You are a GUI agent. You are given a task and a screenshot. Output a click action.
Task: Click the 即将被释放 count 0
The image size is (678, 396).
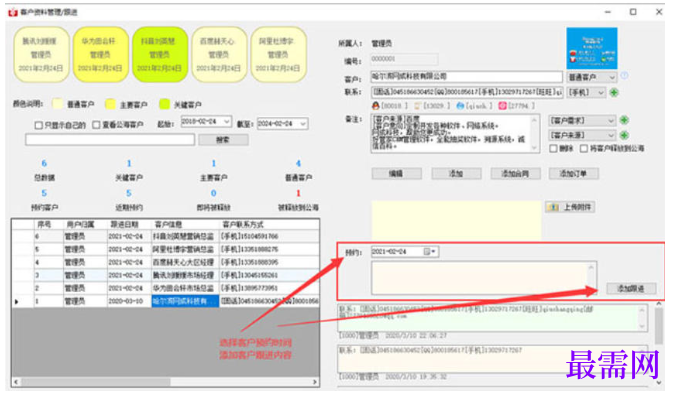click(x=213, y=193)
